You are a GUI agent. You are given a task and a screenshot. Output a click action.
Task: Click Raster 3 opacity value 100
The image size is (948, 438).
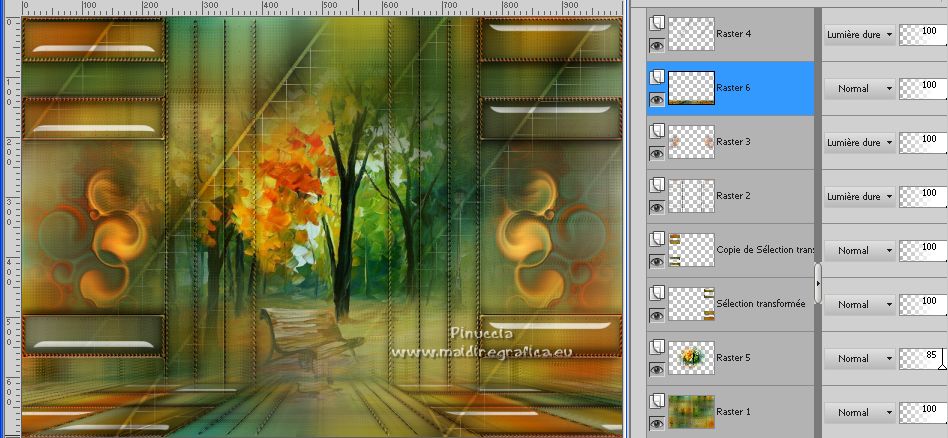coord(923,143)
